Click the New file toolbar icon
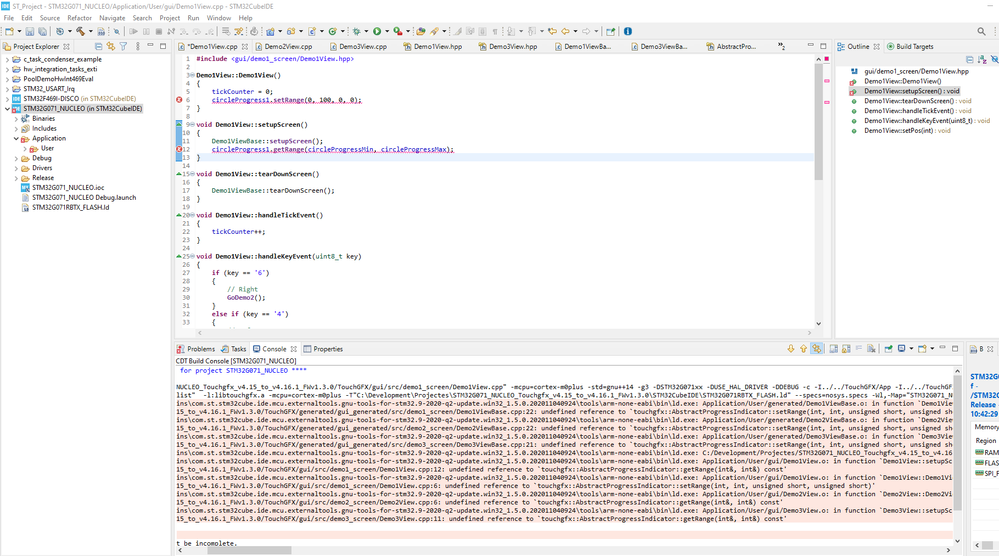This screenshot has width=999, height=556. [9, 31]
